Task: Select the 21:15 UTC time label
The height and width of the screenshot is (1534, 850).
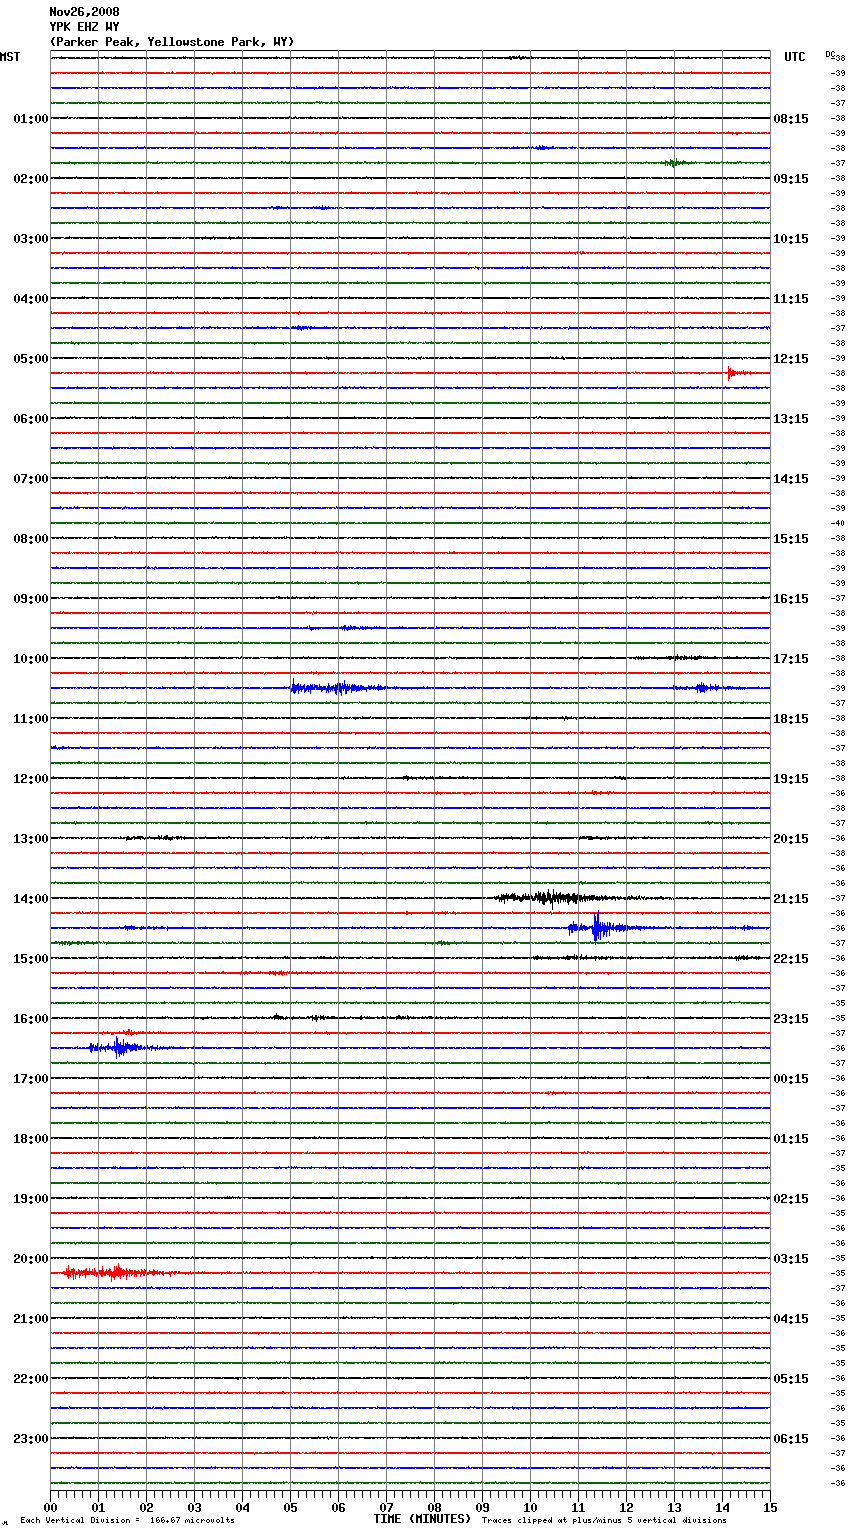Action: 791,899
